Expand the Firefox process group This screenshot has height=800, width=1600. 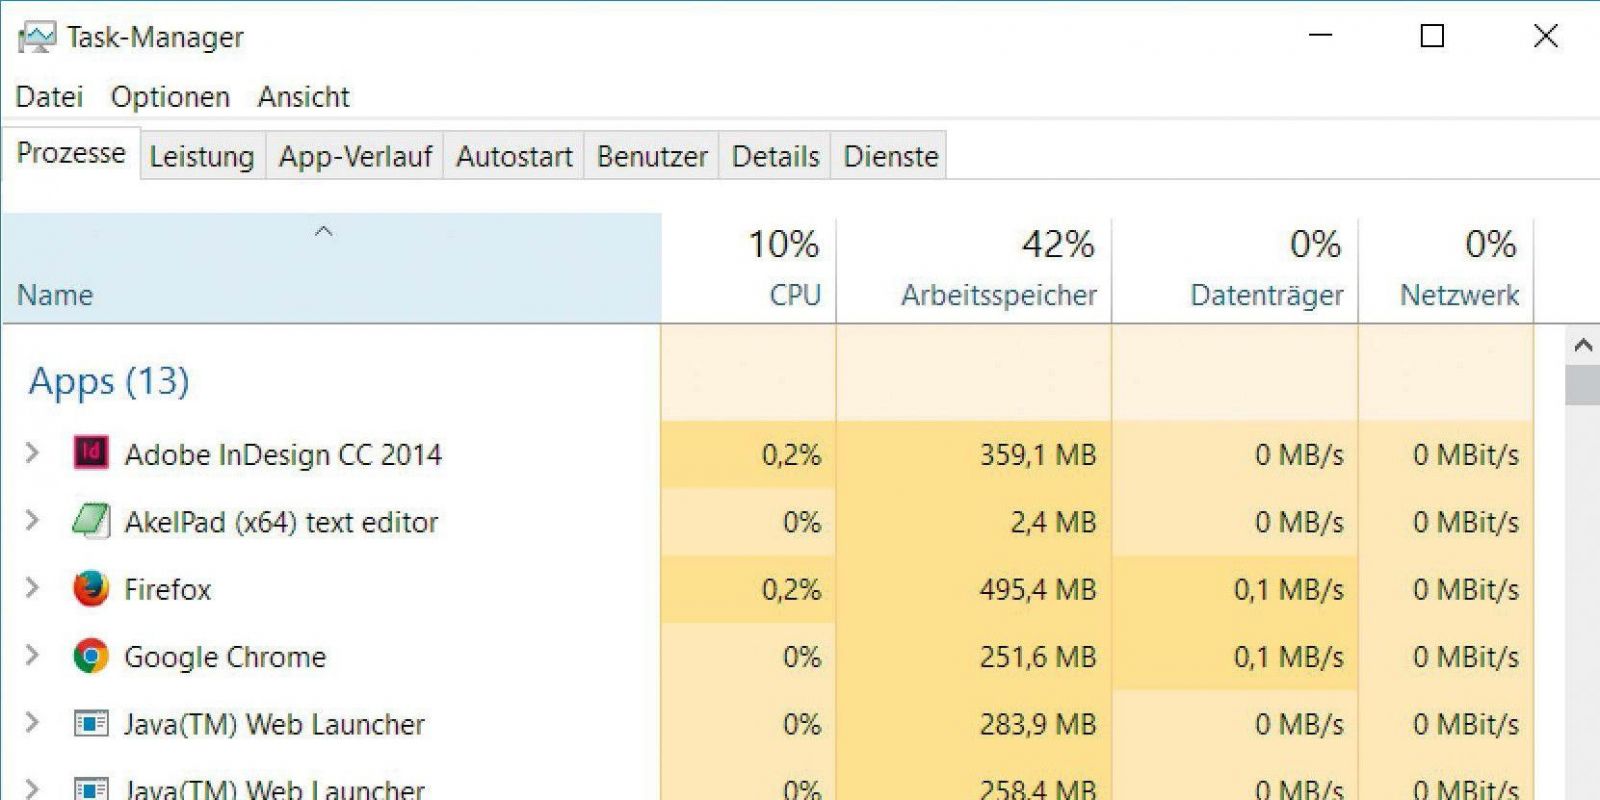point(32,588)
